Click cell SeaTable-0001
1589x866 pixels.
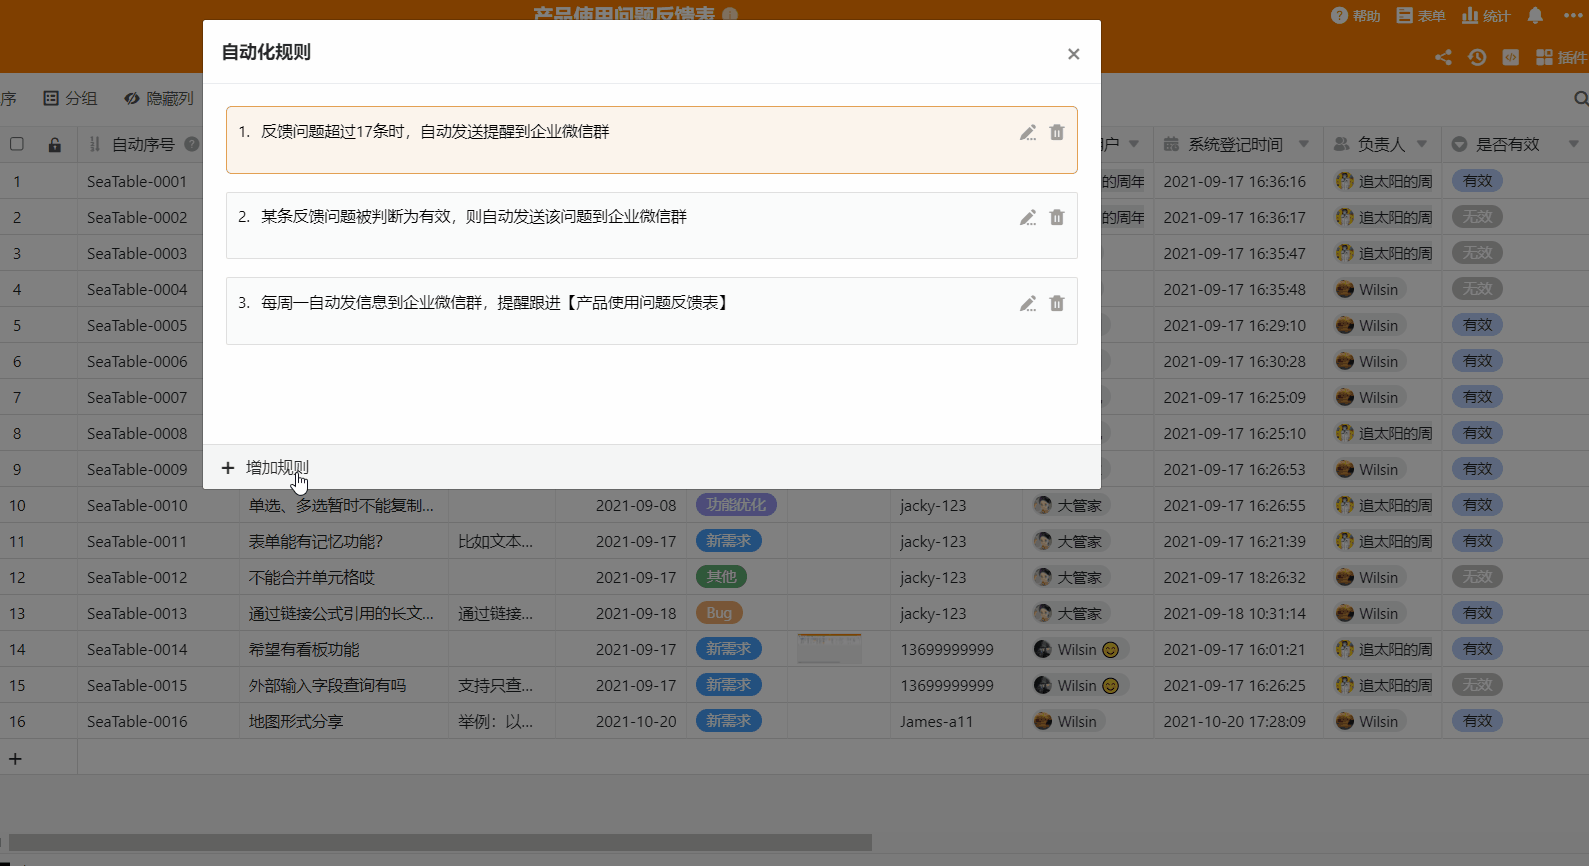coord(137,181)
